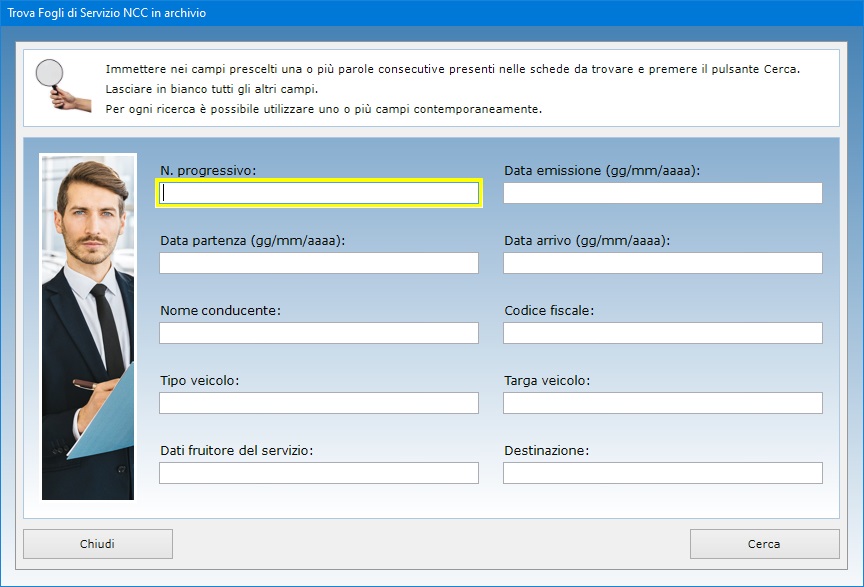Click the Codice fiscale text box
This screenshot has height=587, width=864.
tap(662, 333)
